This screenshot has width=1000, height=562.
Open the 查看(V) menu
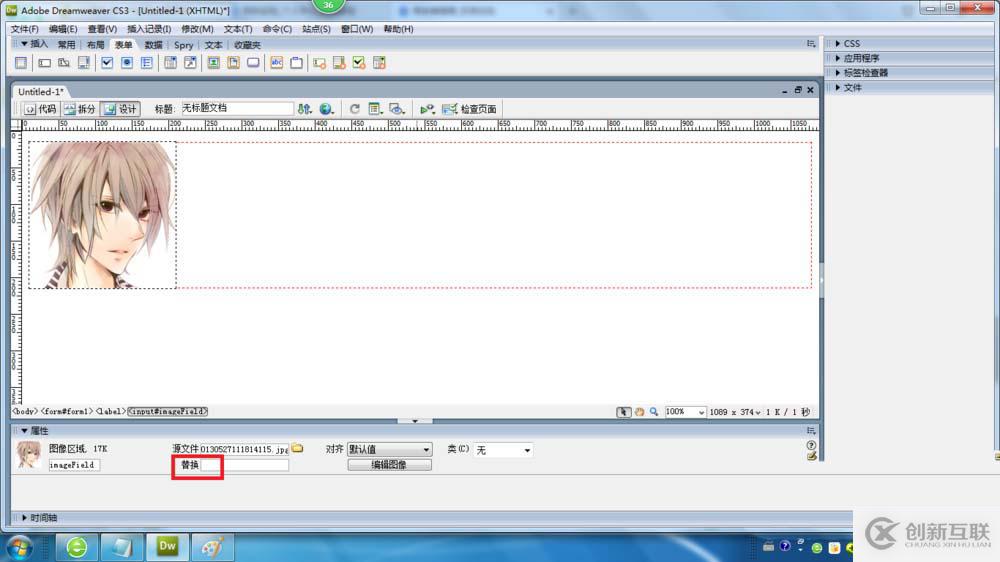coord(102,29)
